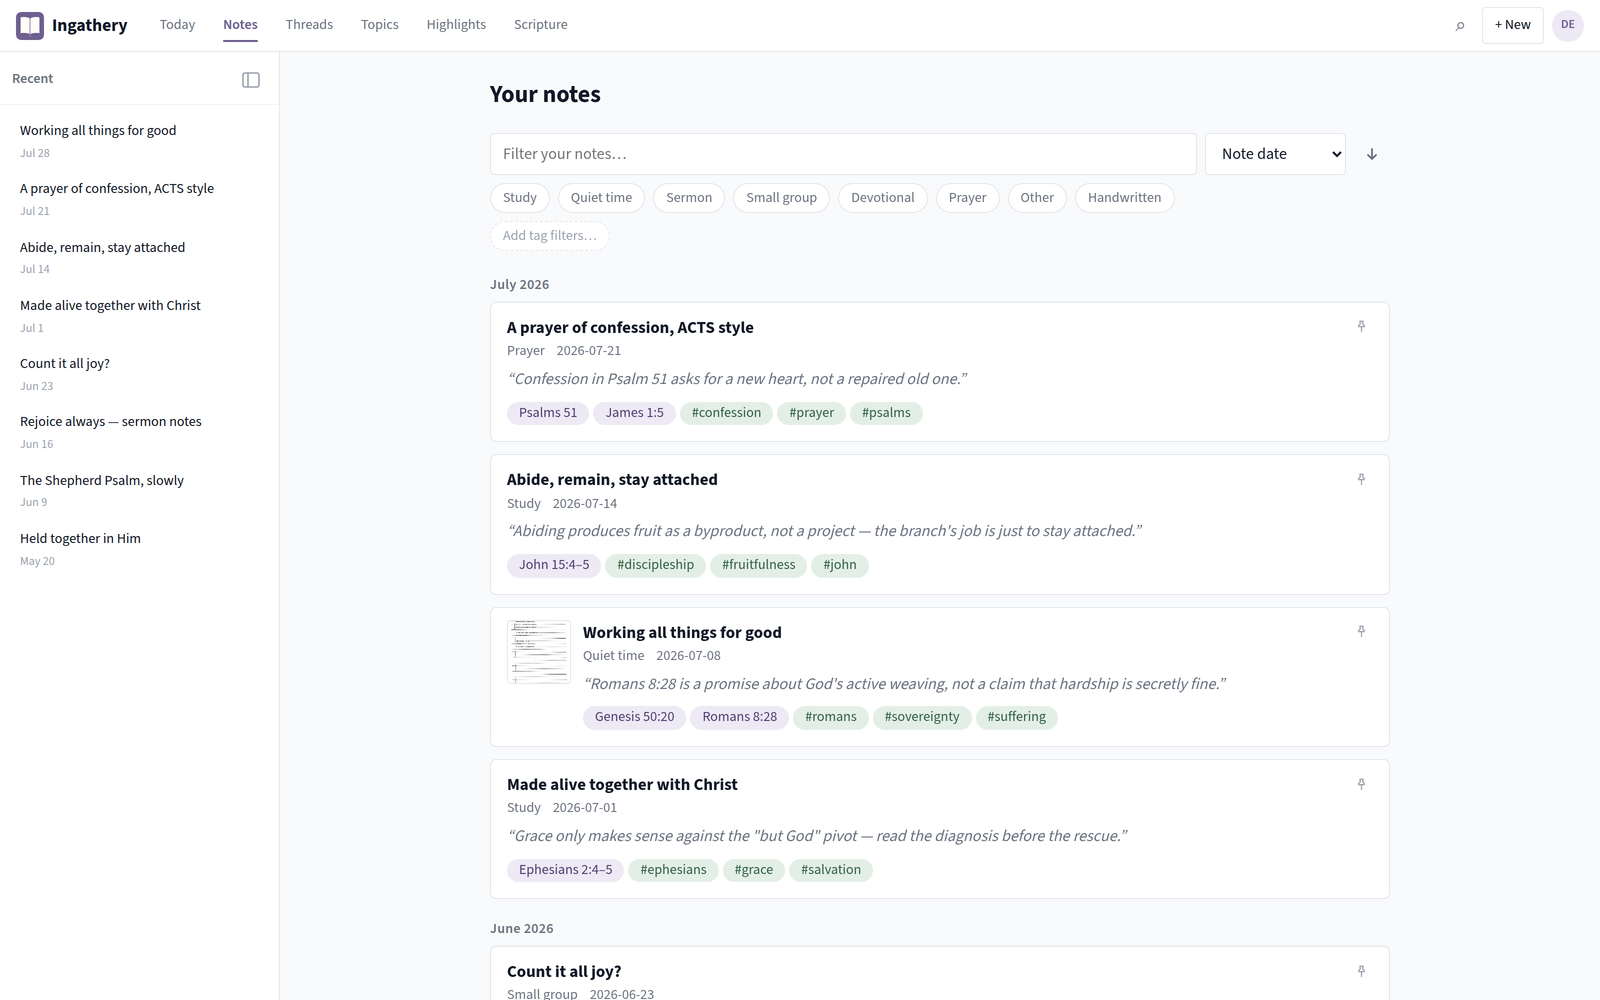Screen dimensions: 1600x1000
Task: Select the #grace tag
Action: point(753,870)
